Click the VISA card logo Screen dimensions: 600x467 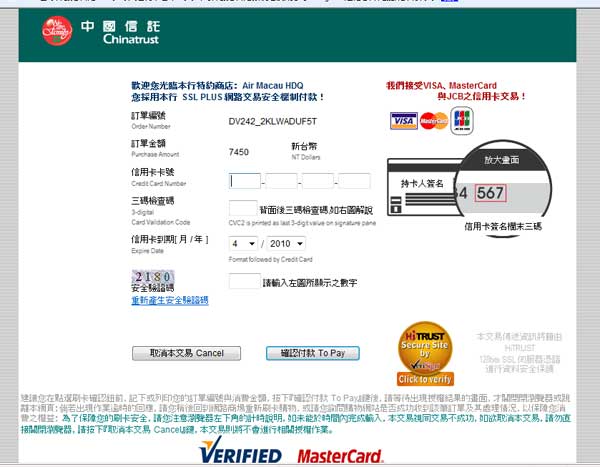(403, 121)
